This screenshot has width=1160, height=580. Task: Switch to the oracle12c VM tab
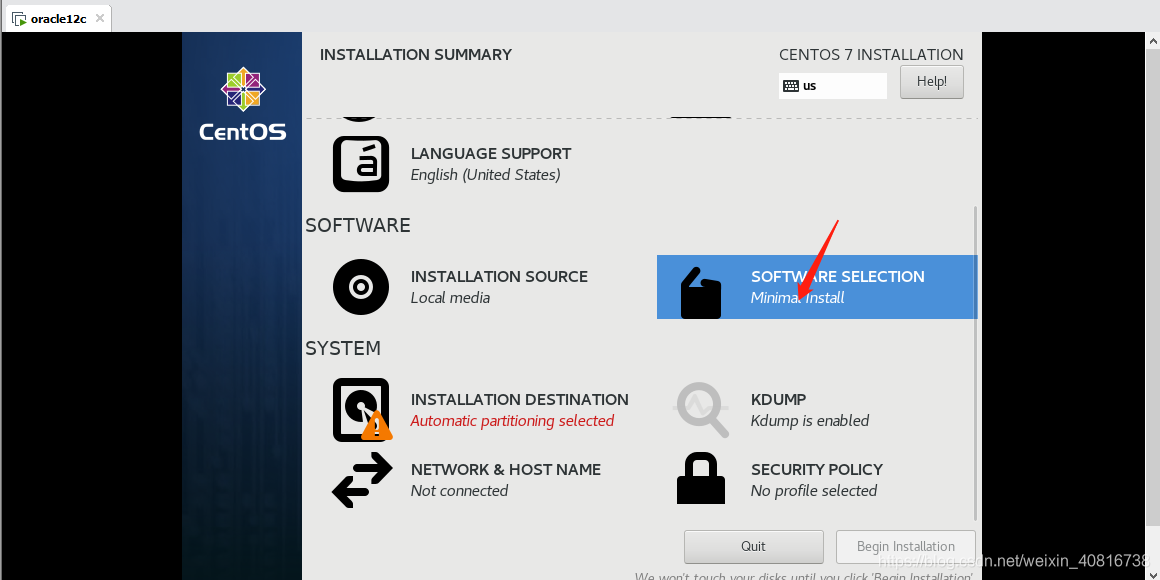58,18
